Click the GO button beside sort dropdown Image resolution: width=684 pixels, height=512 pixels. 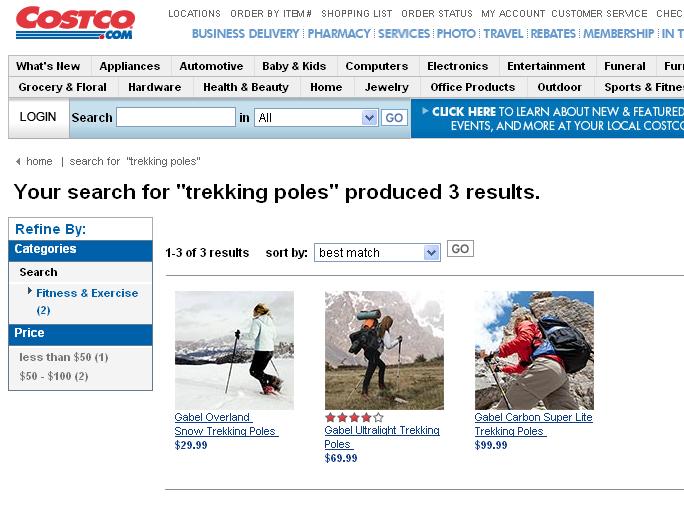(460, 249)
